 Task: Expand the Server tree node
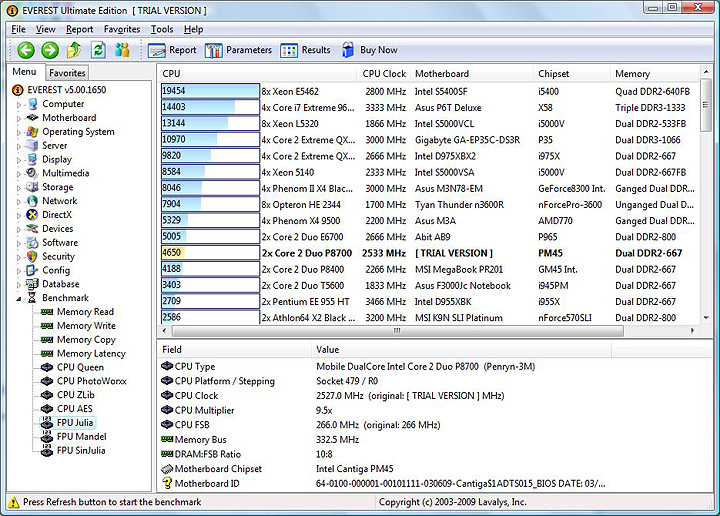(19, 146)
